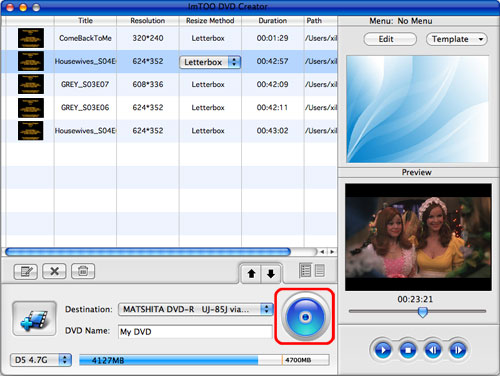Viewport: 500px width, 376px height.
Task: Step to next frame in preview
Action: 458,350
